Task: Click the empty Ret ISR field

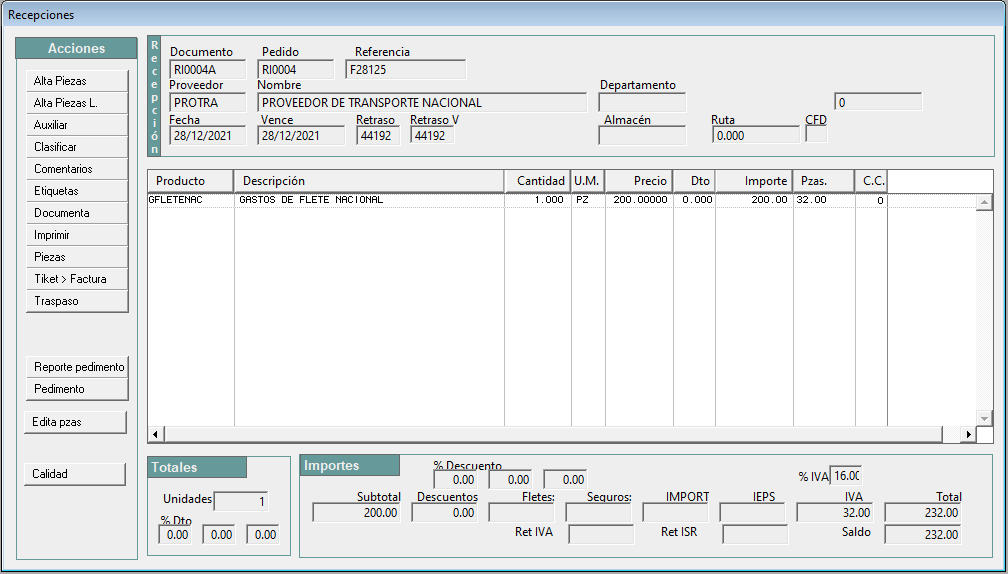Action: click(755, 535)
